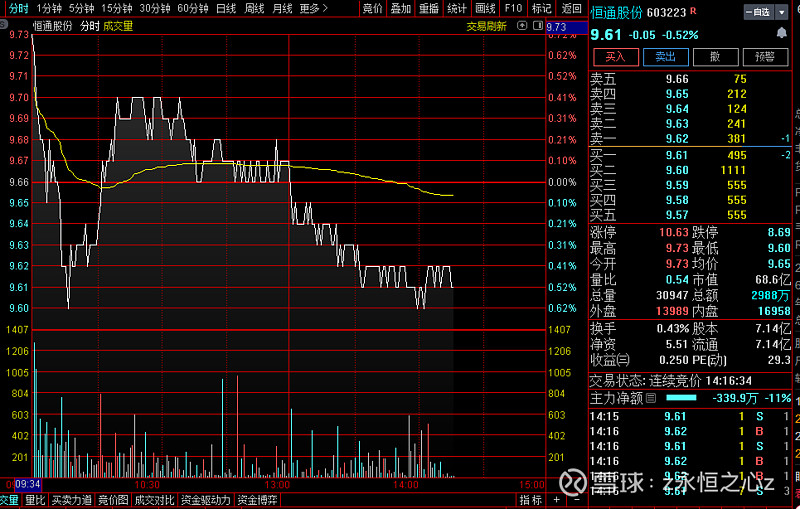Click the 主力净额 progress bar
This screenshot has height=509, width=800.
(x=681, y=397)
